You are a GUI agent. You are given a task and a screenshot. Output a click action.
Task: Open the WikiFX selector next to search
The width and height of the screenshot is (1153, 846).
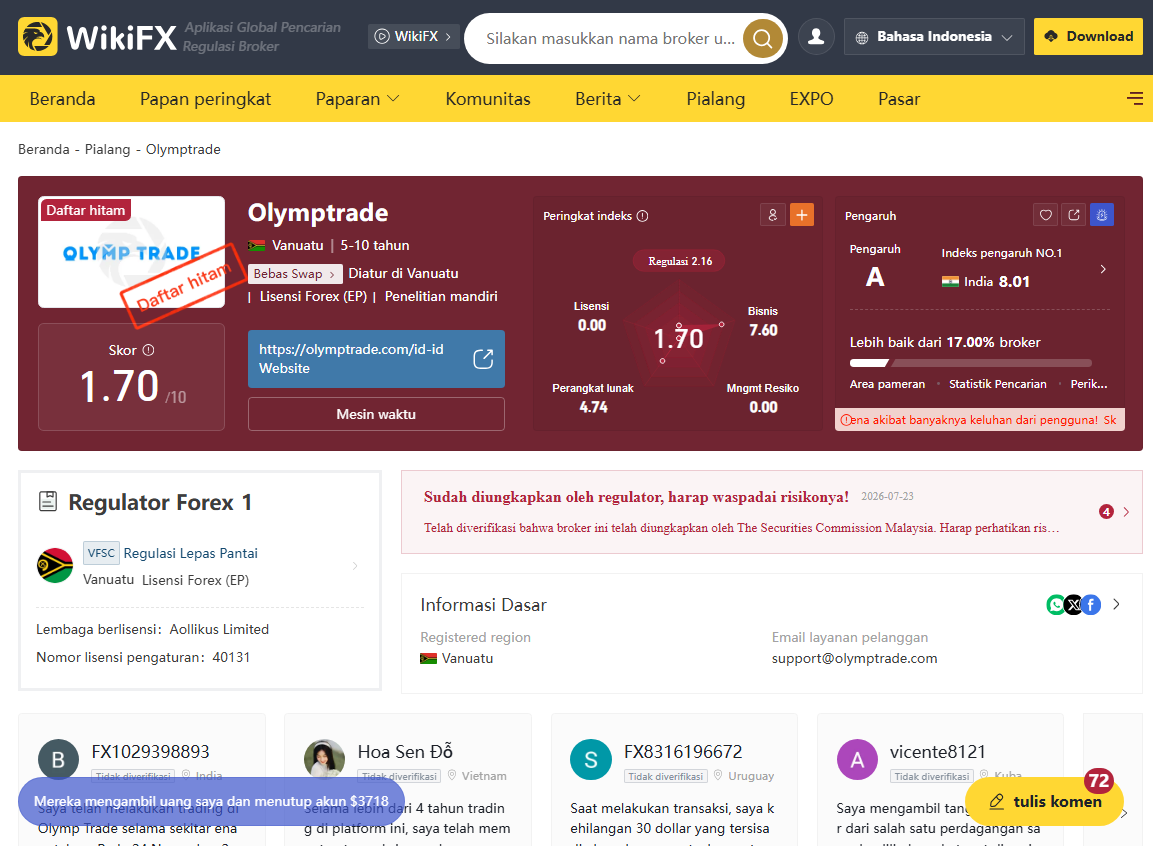click(x=413, y=36)
